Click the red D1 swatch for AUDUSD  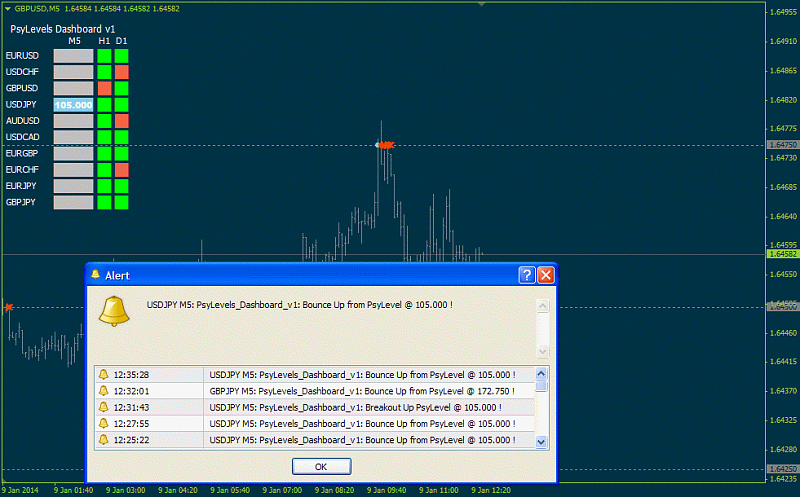point(122,121)
